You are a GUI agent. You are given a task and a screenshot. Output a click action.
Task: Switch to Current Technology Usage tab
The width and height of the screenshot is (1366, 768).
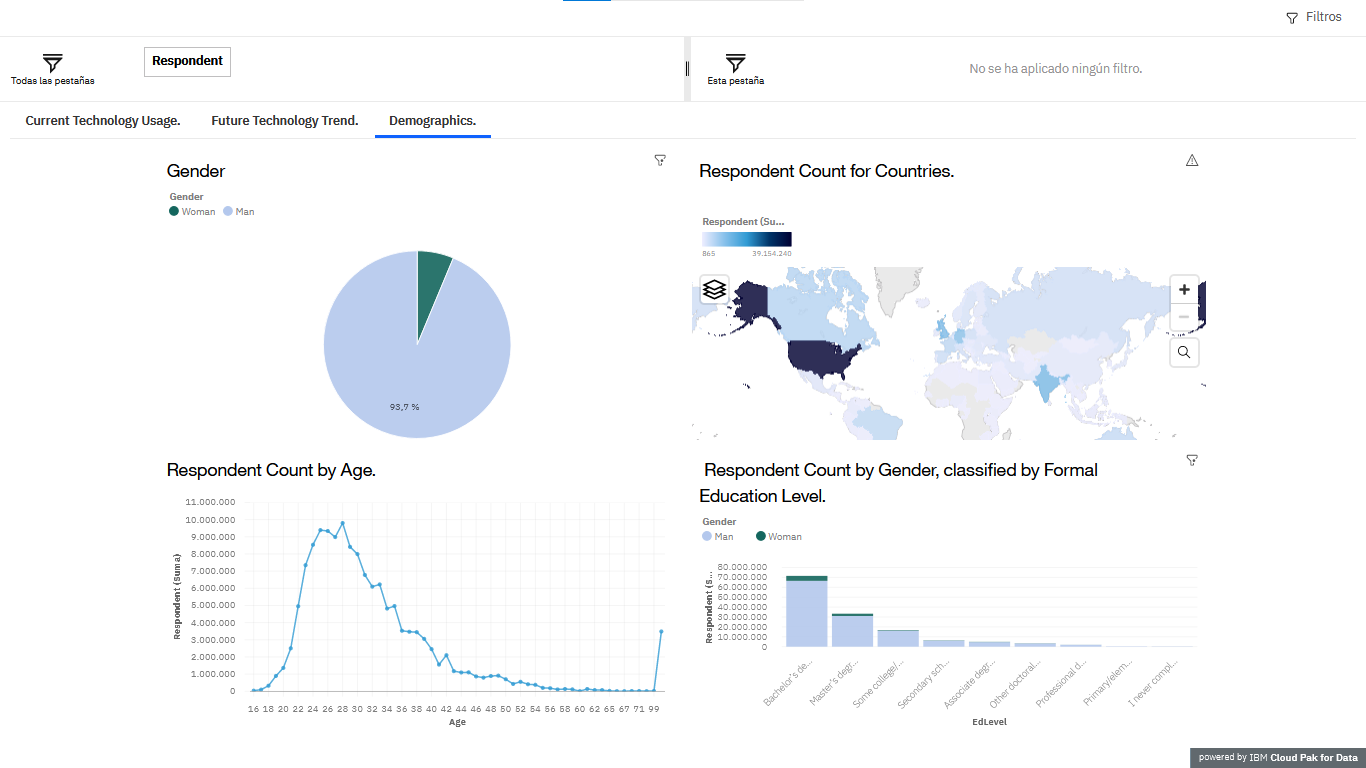(103, 121)
